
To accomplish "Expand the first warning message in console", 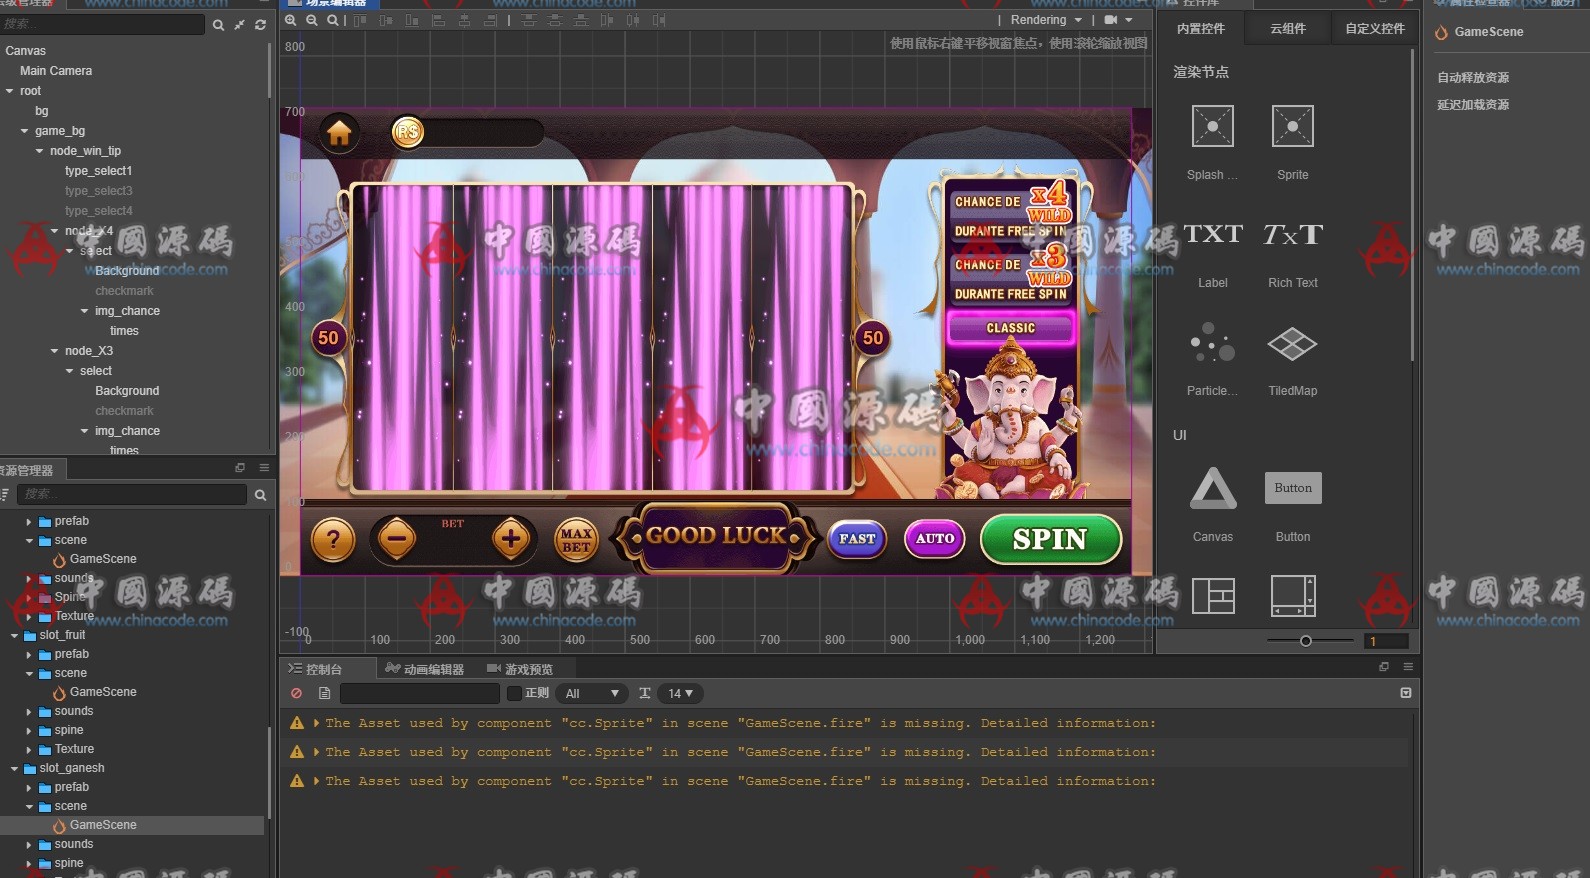I will point(317,723).
